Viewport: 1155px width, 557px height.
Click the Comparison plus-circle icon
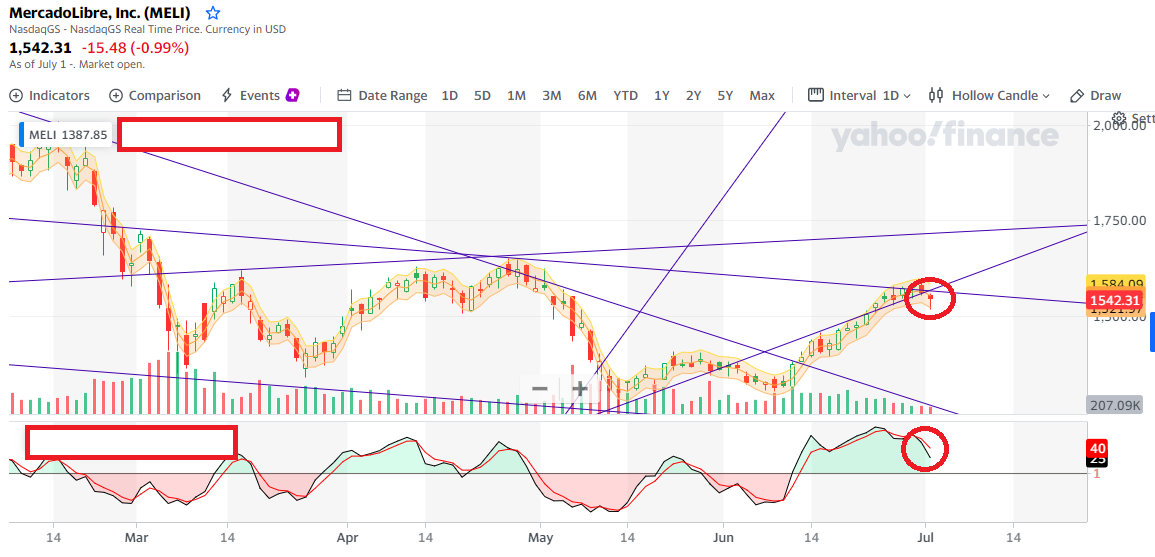coord(116,95)
